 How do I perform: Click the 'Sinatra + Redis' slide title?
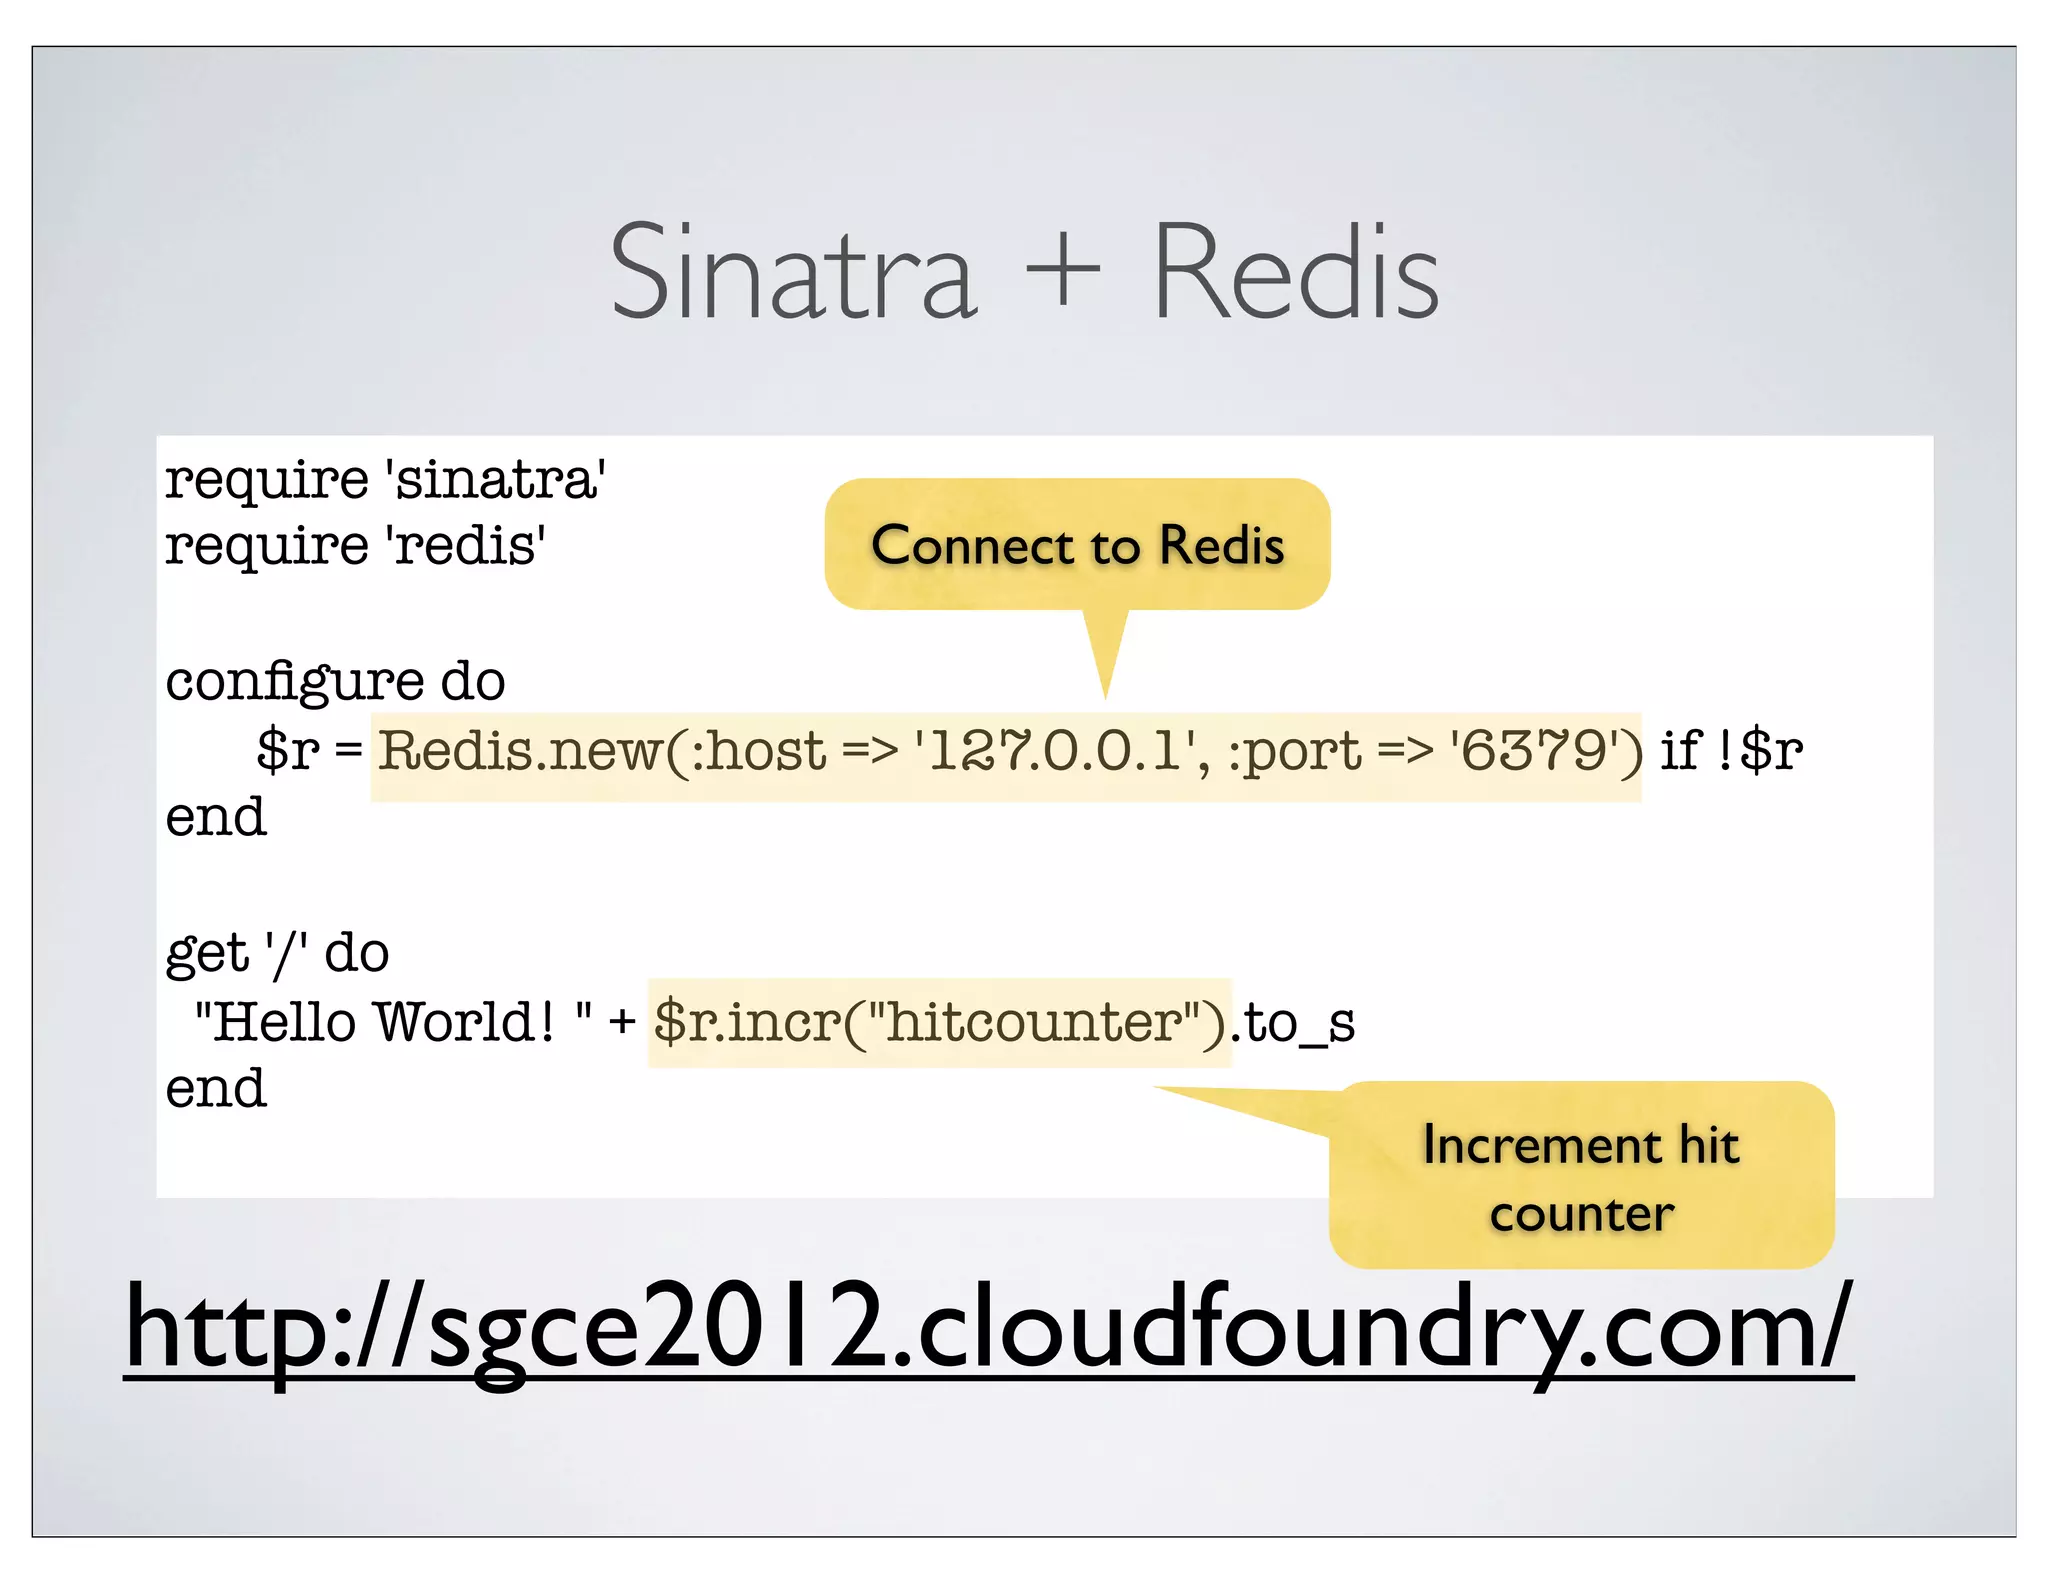1024,272
